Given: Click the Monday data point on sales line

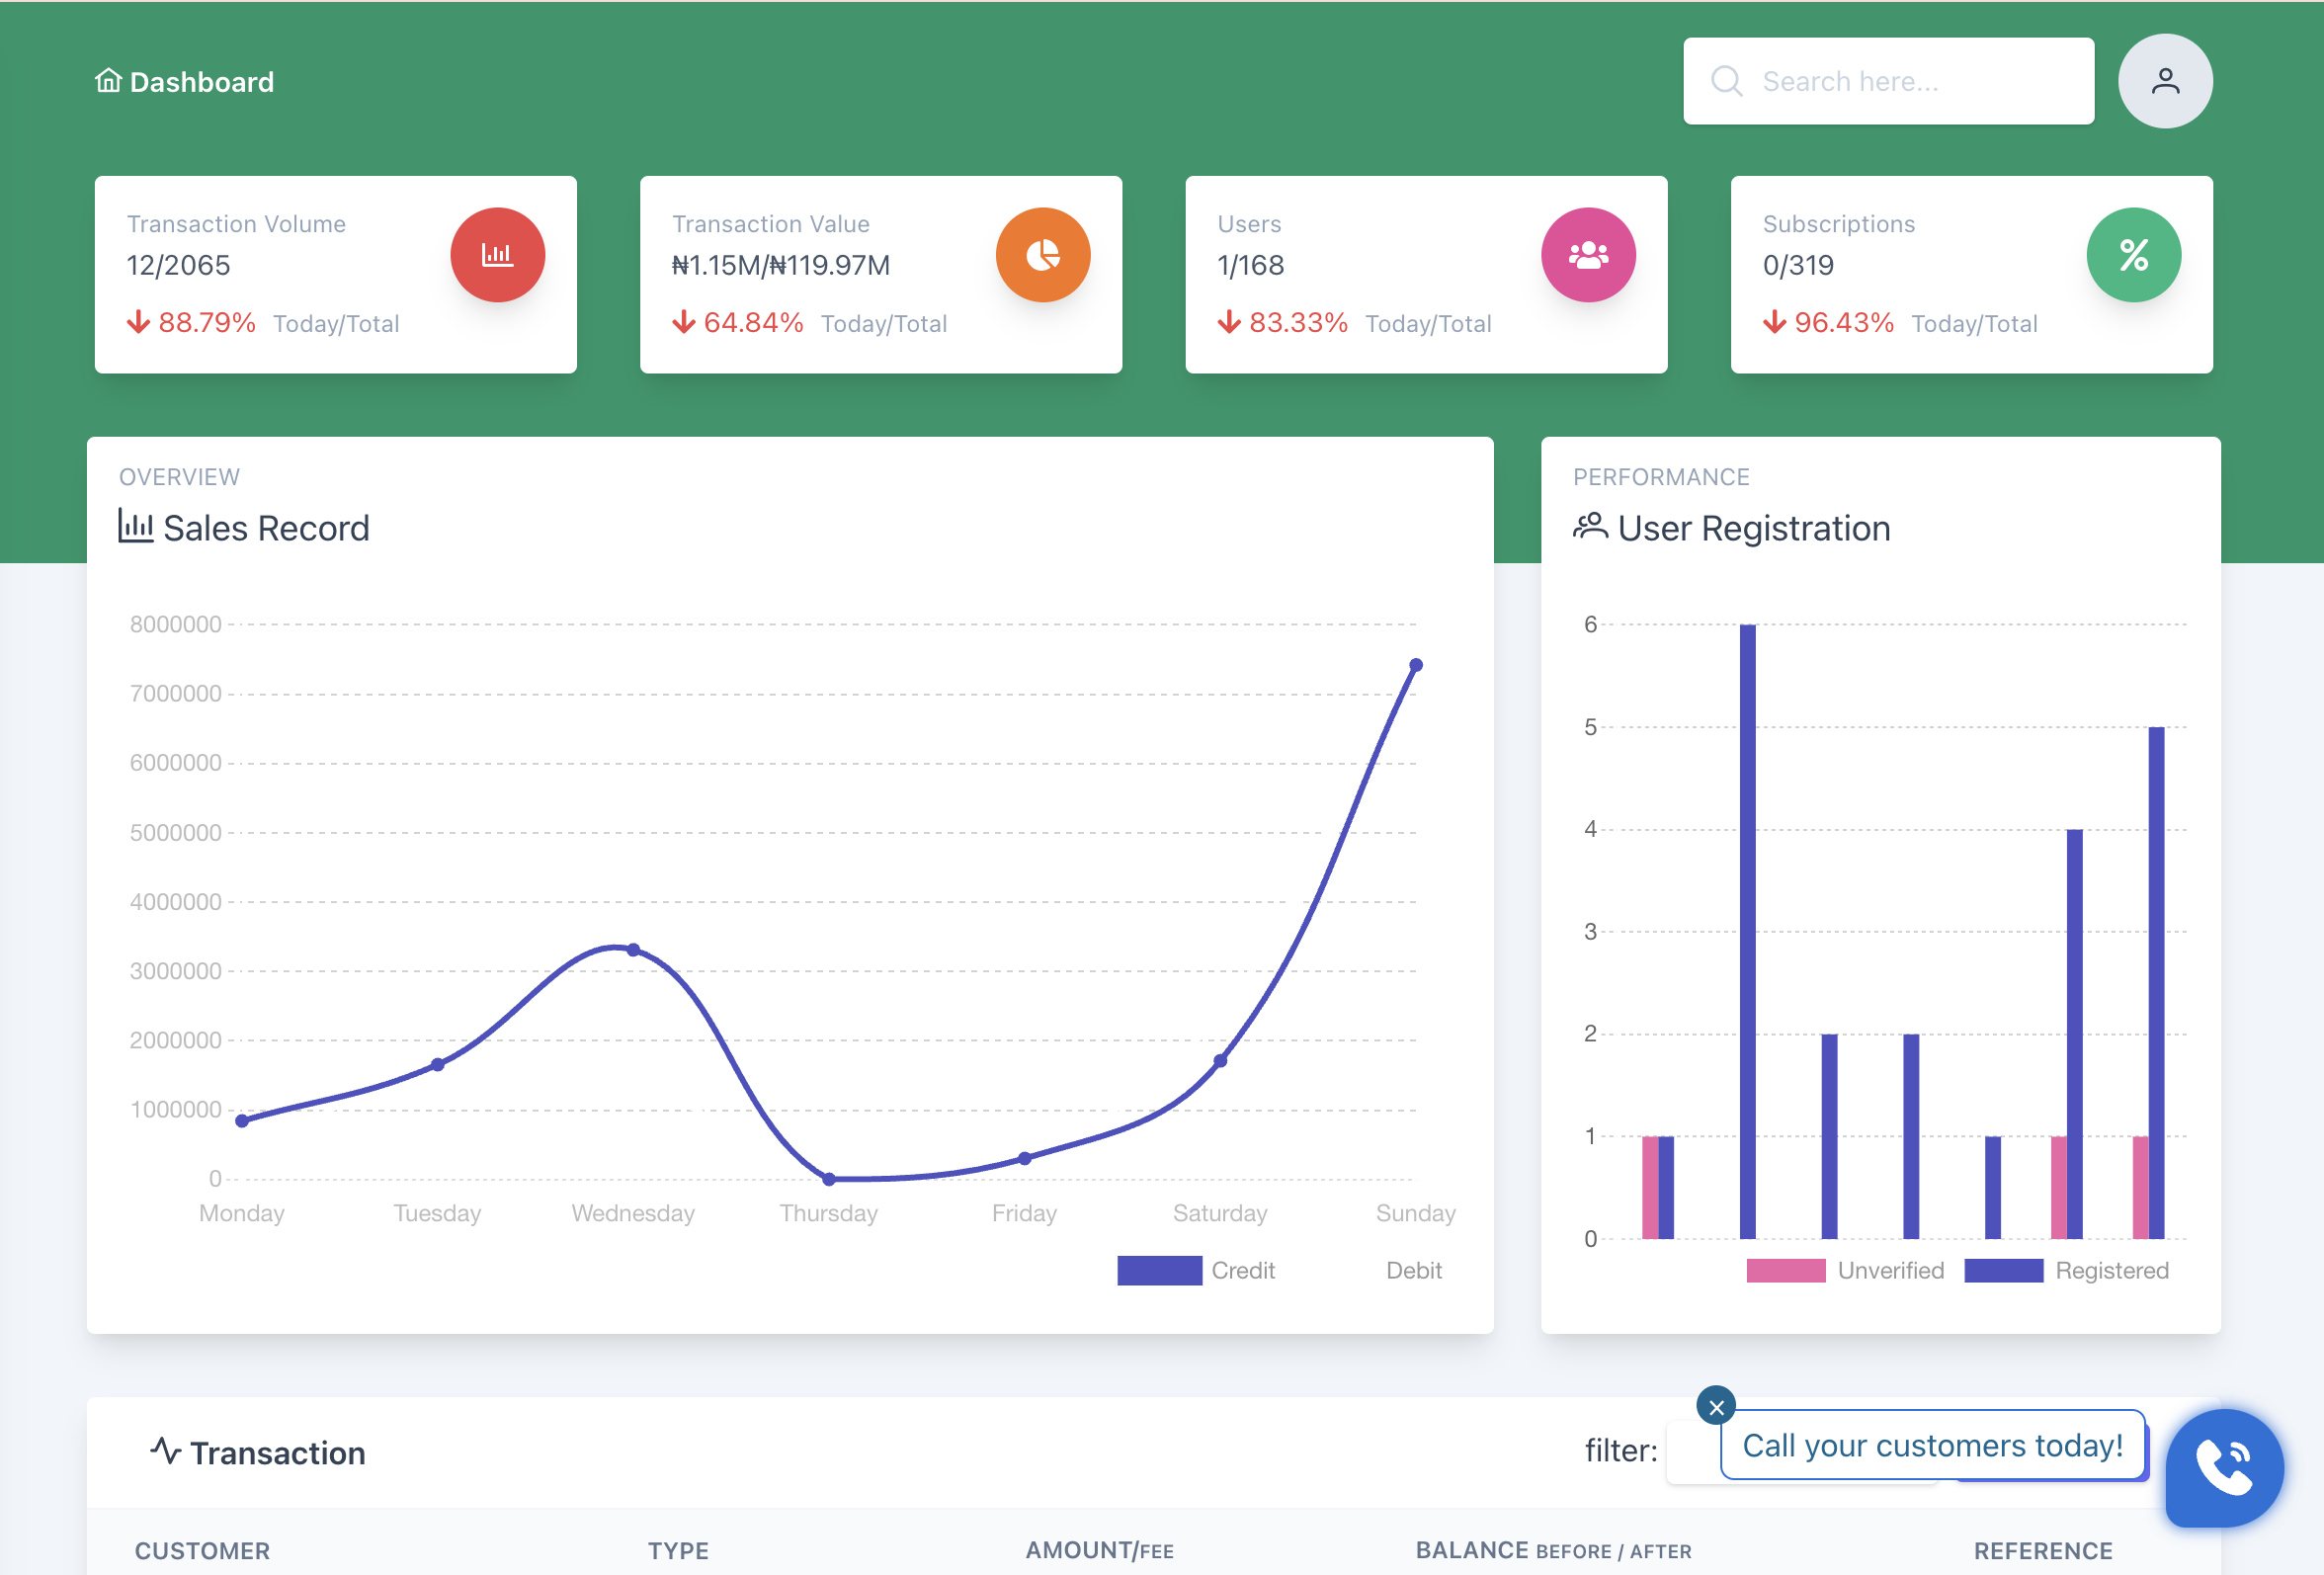Looking at the screenshot, I should (242, 1121).
